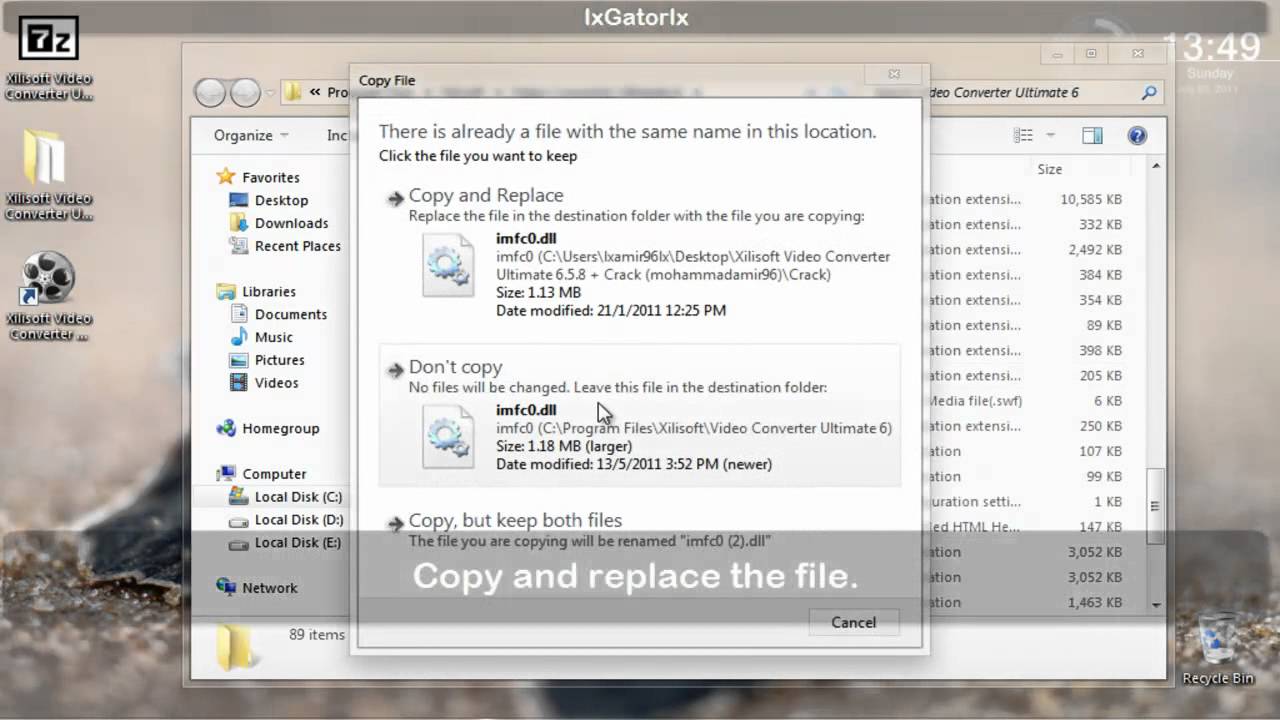Choose Copy and Replace option
This screenshot has height=720, width=1280.
pyautogui.click(x=639, y=253)
